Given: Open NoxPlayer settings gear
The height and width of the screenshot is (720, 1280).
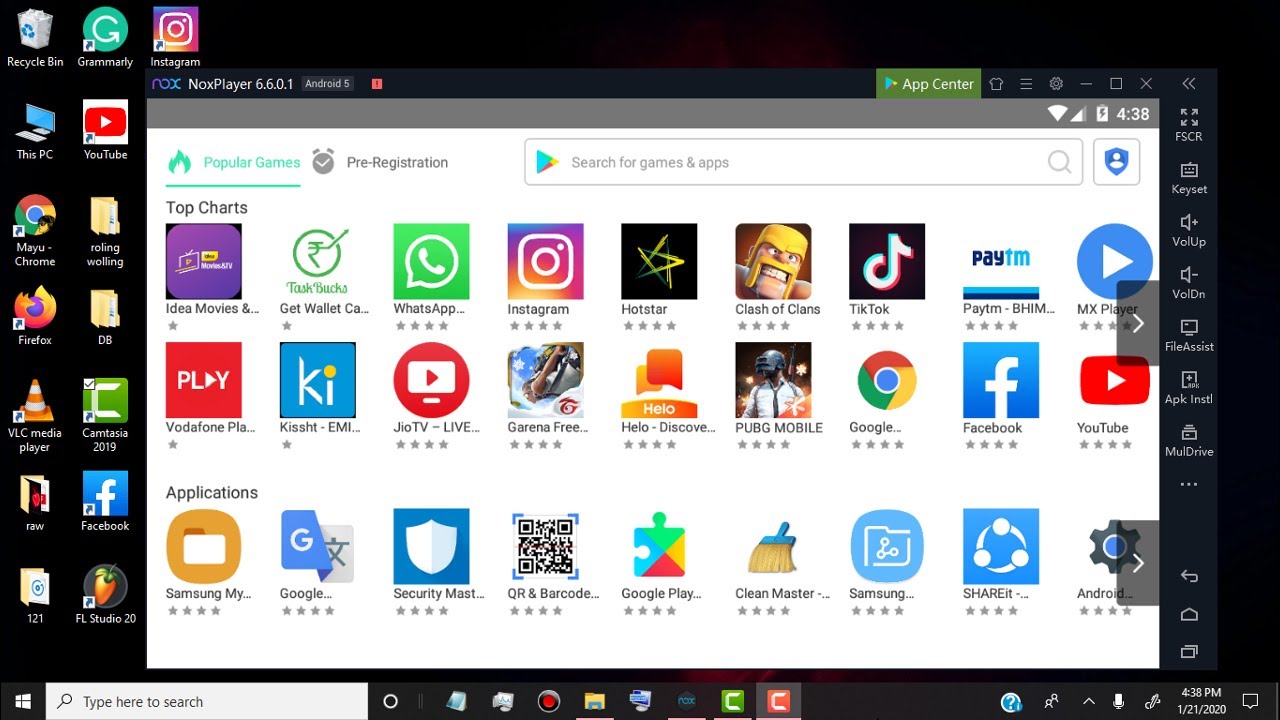Looking at the screenshot, I should click(1056, 84).
